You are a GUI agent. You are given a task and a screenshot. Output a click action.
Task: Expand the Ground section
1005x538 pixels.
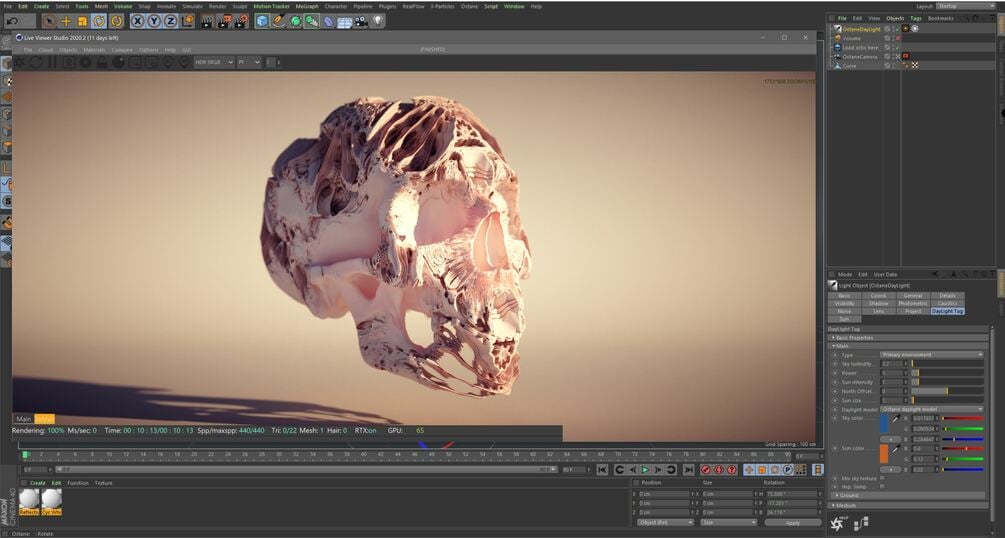click(848, 495)
